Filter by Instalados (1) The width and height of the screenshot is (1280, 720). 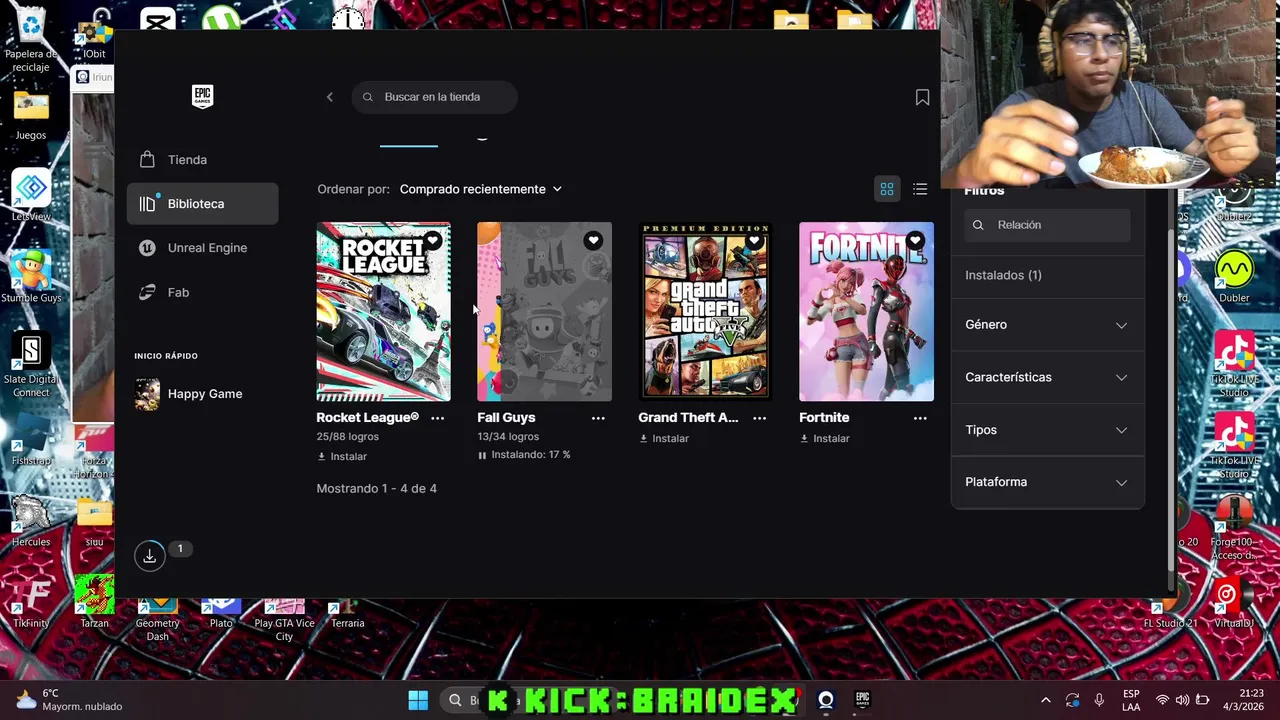pos(1003,275)
